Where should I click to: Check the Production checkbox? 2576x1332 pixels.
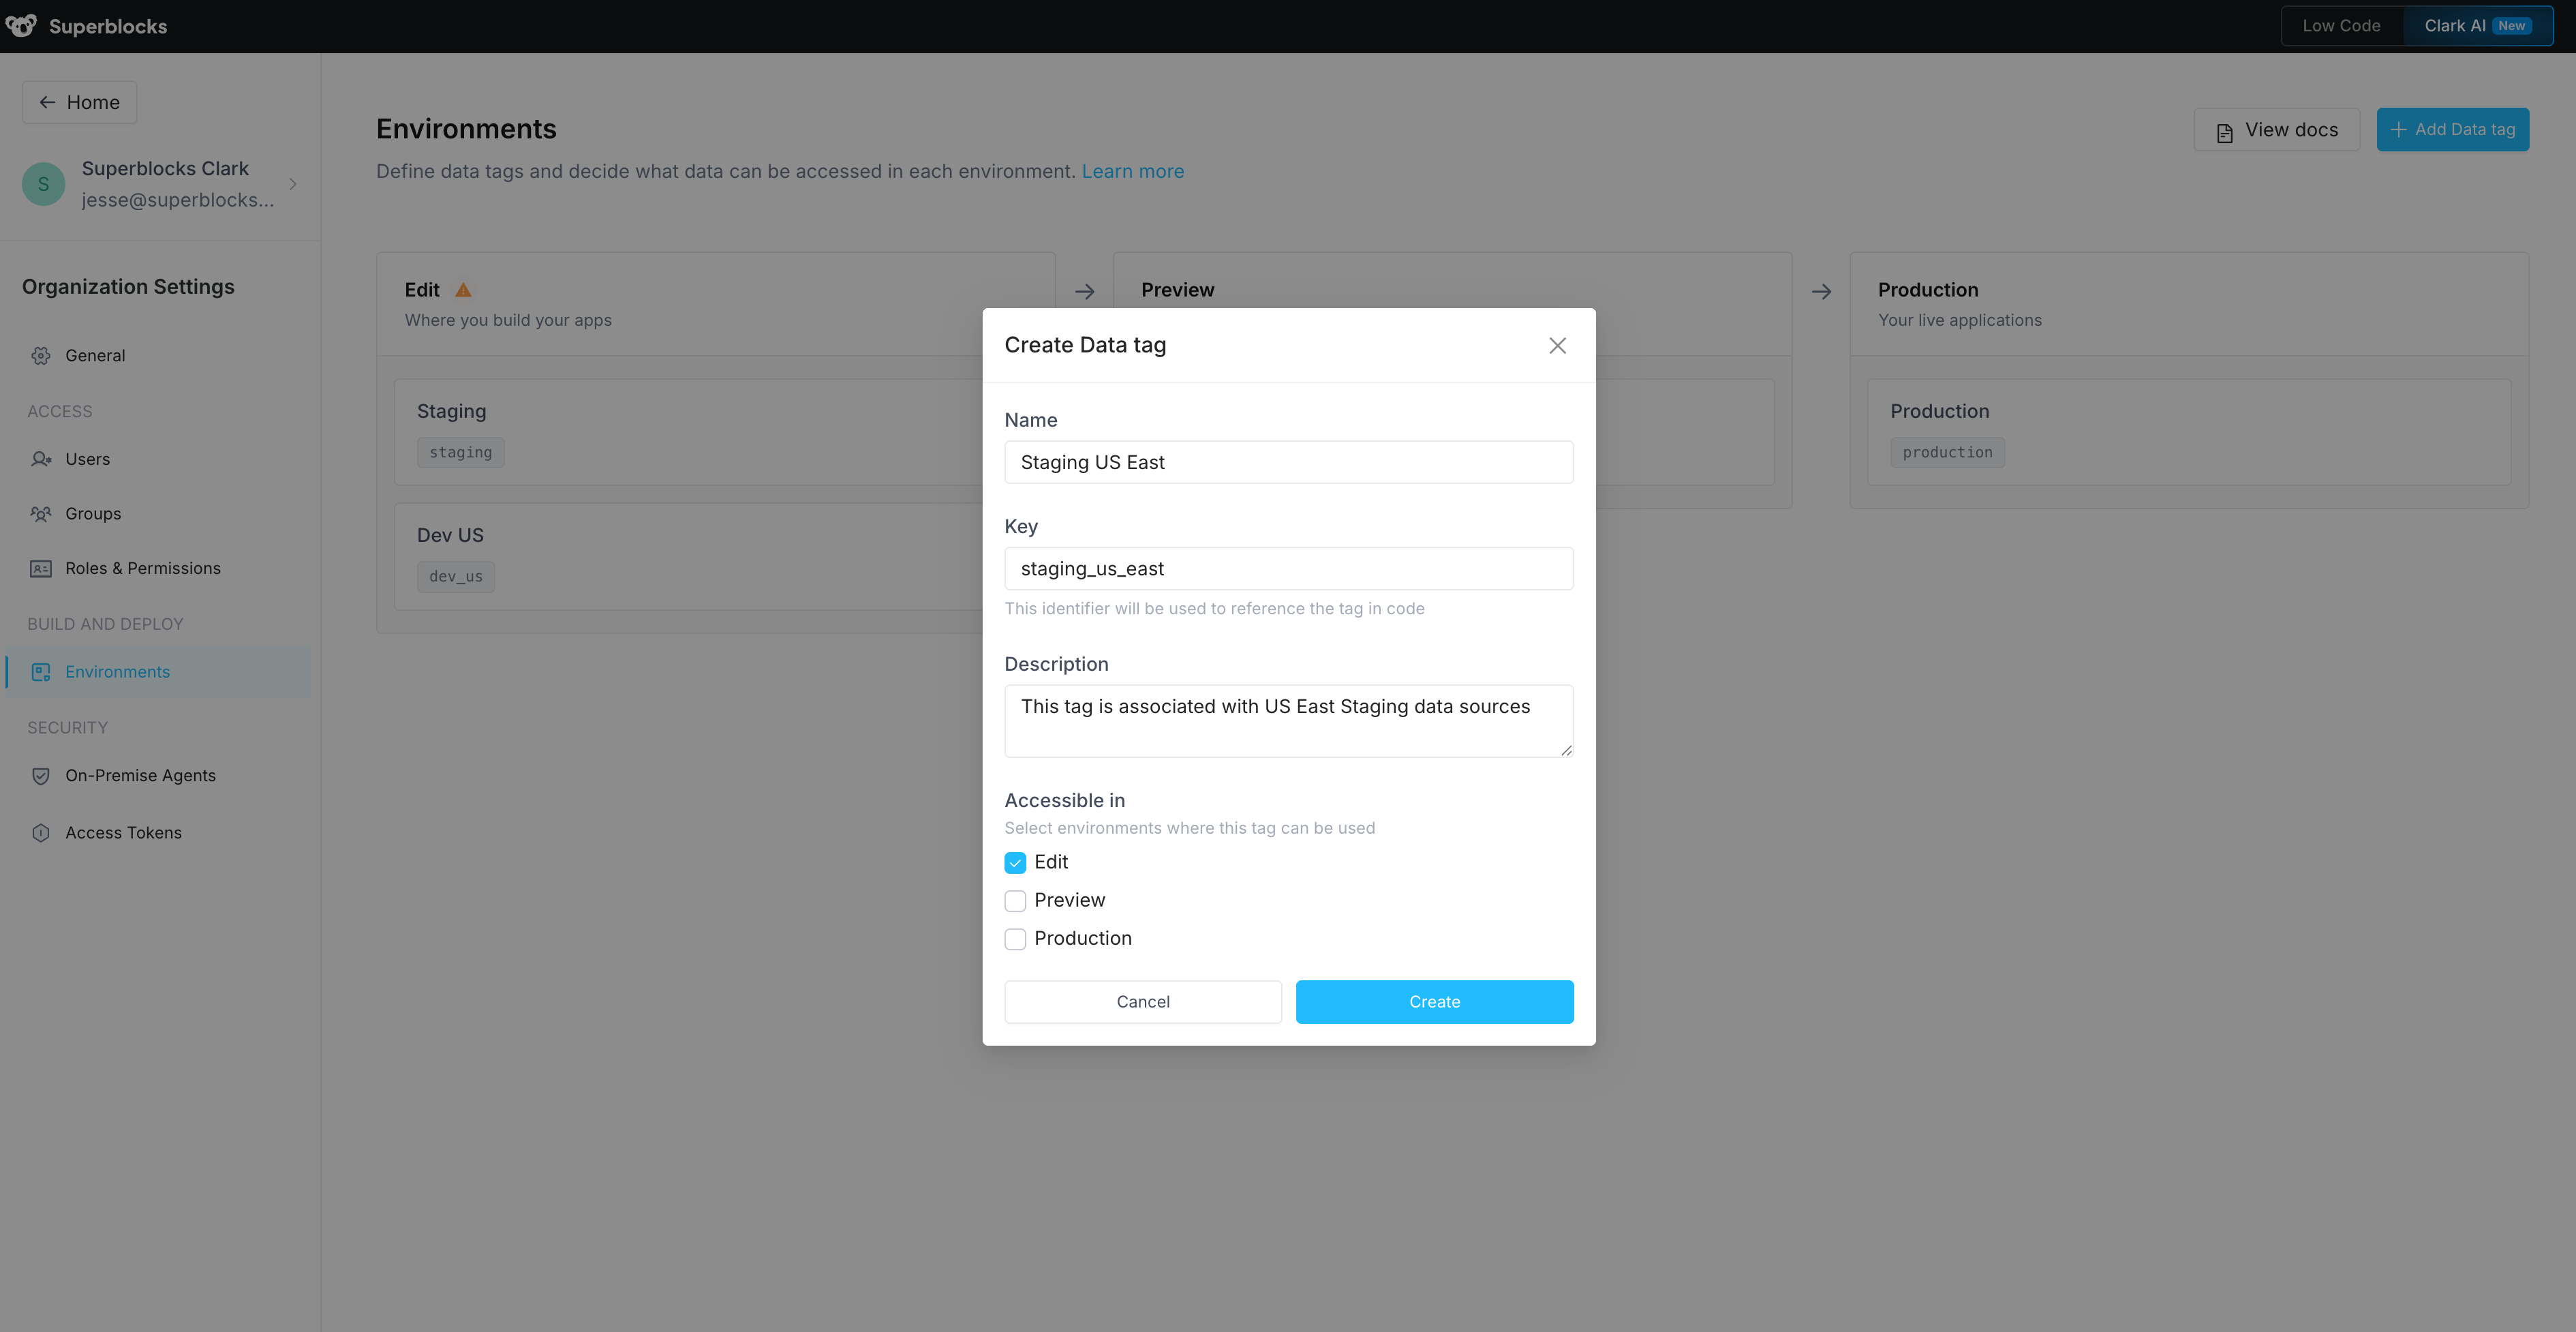coord(1015,939)
